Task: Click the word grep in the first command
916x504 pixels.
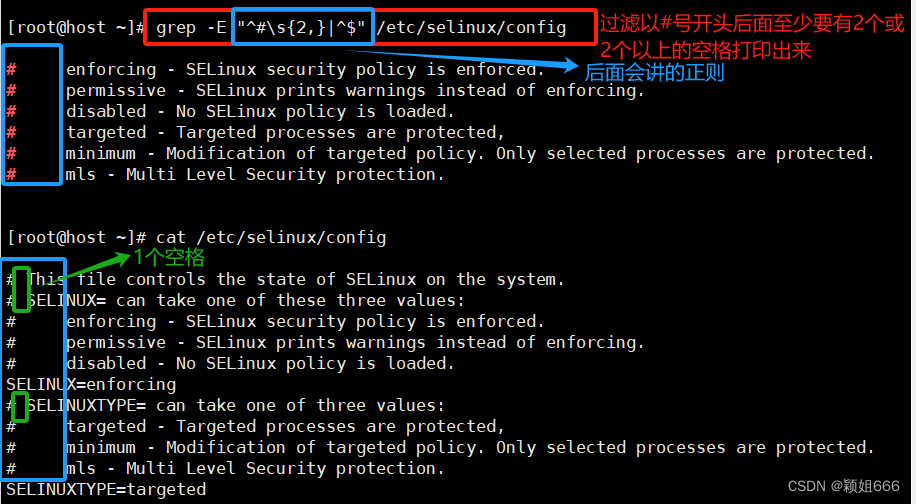Action: (x=176, y=27)
